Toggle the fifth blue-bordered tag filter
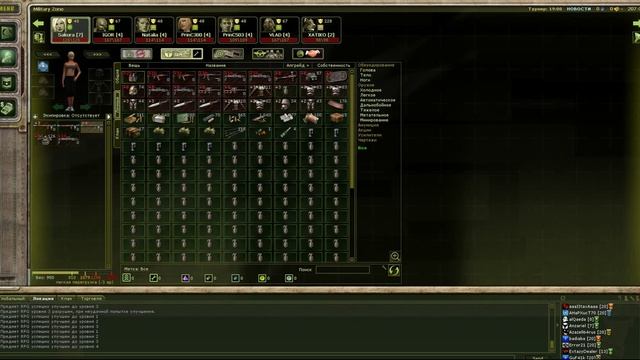The width and height of the screenshot is (640, 360). 235,278
